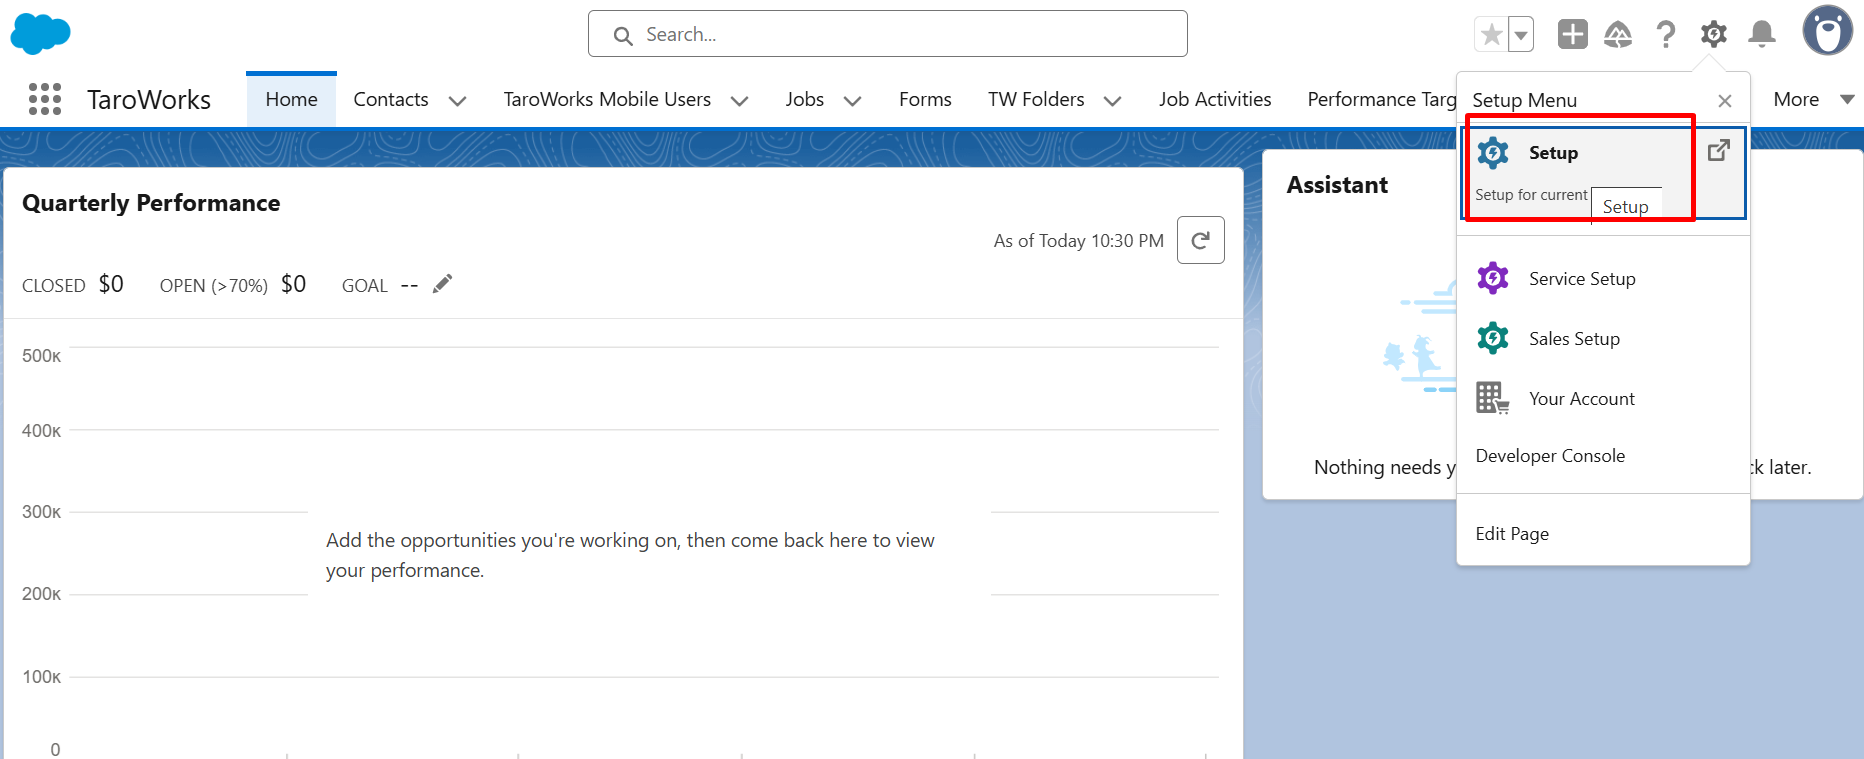Image resolution: width=1864 pixels, height=759 pixels.
Task: Click the setup gear icon
Action: click(x=1714, y=35)
